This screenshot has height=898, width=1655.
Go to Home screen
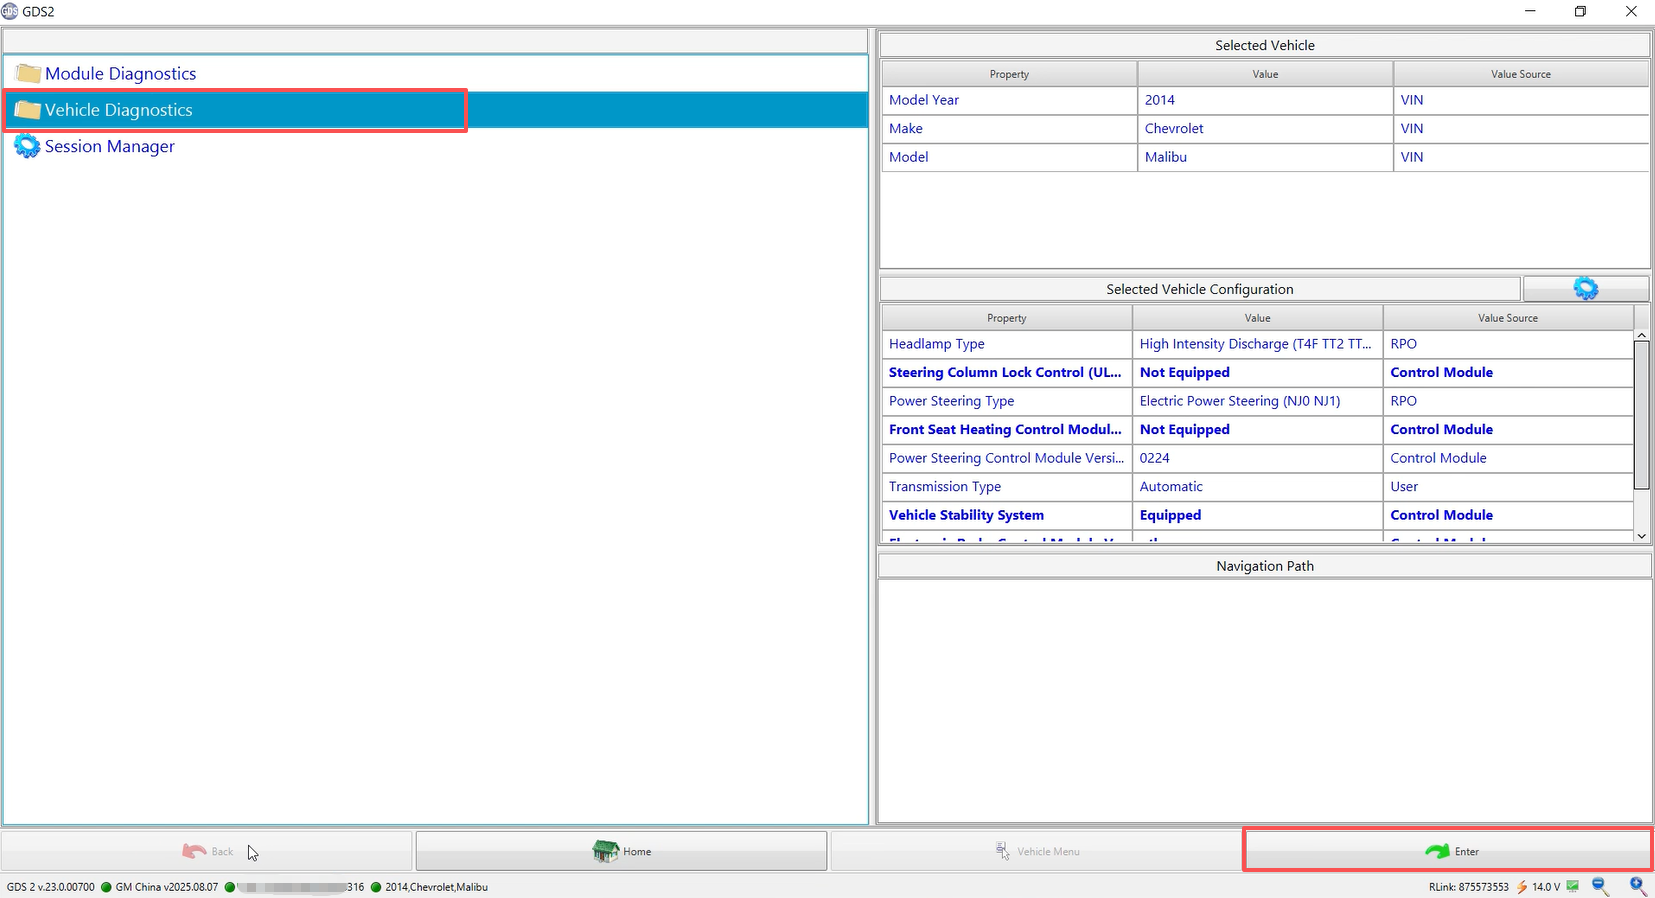click(621, 851)
